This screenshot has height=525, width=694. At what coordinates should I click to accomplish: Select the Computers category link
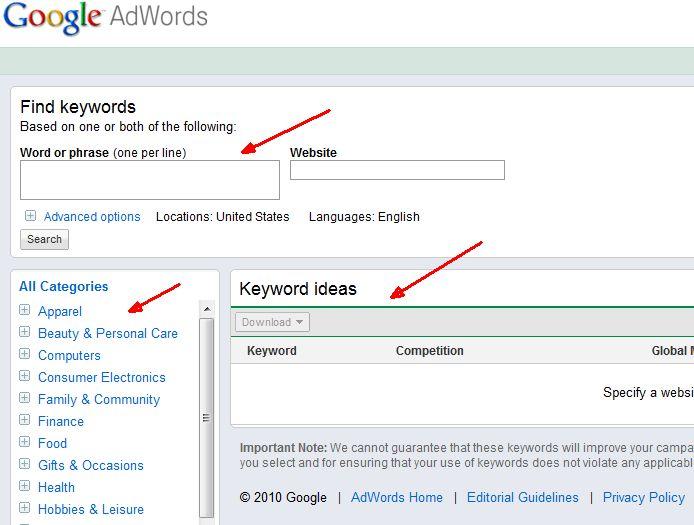[x=69, y=355]
